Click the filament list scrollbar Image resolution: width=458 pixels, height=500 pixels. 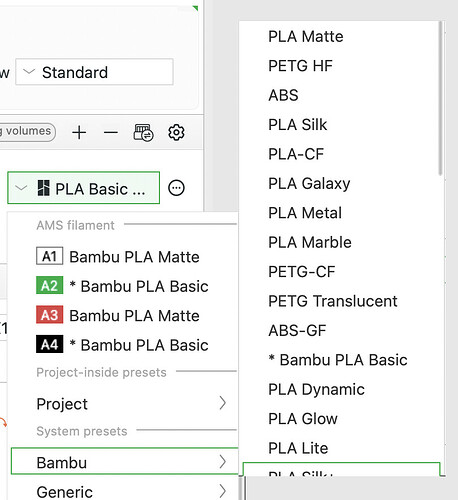coord(441,98)
